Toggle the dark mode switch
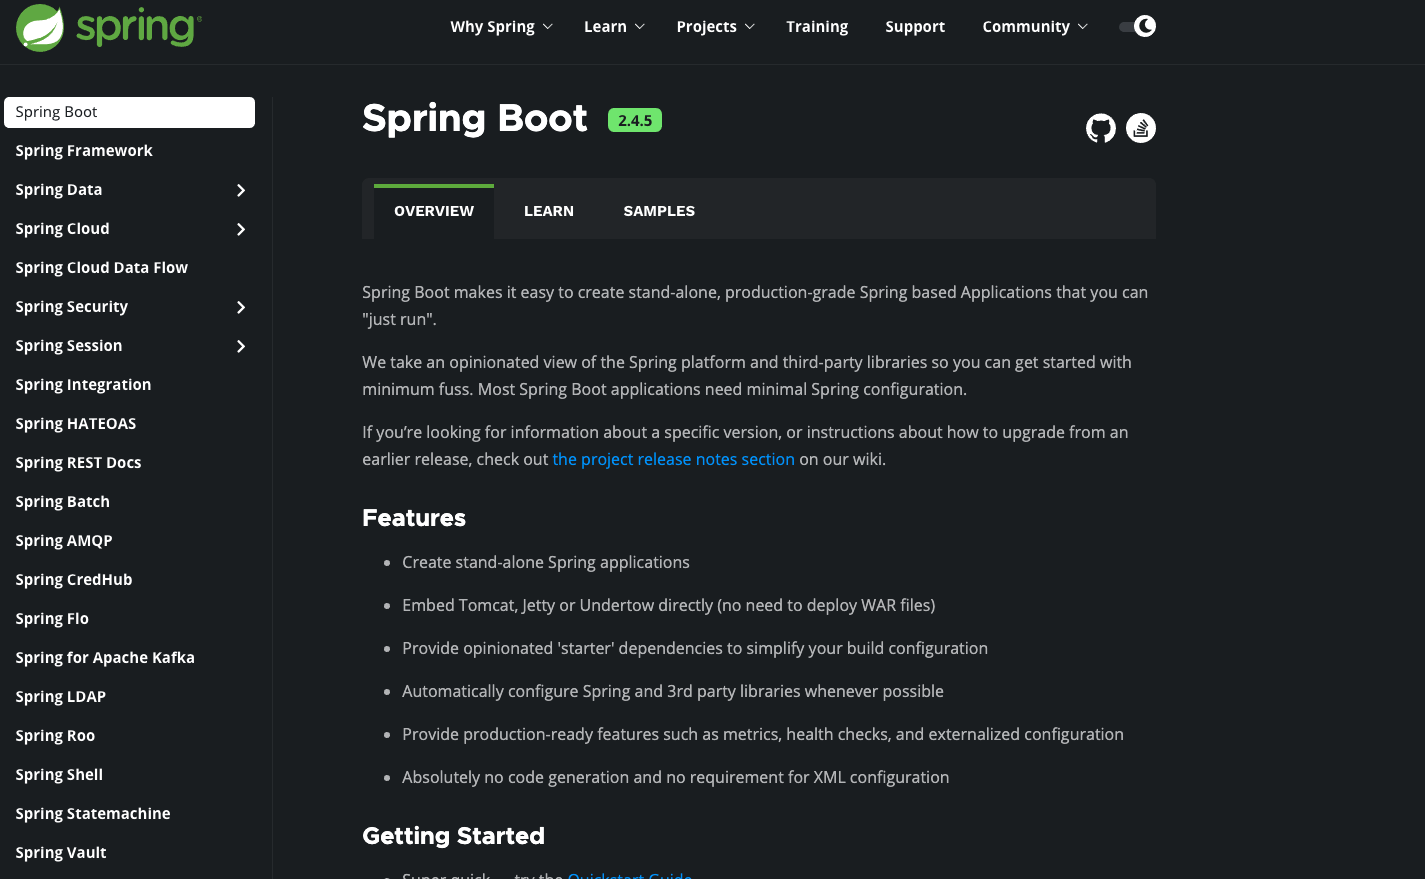 click(x=1138, y=26)
